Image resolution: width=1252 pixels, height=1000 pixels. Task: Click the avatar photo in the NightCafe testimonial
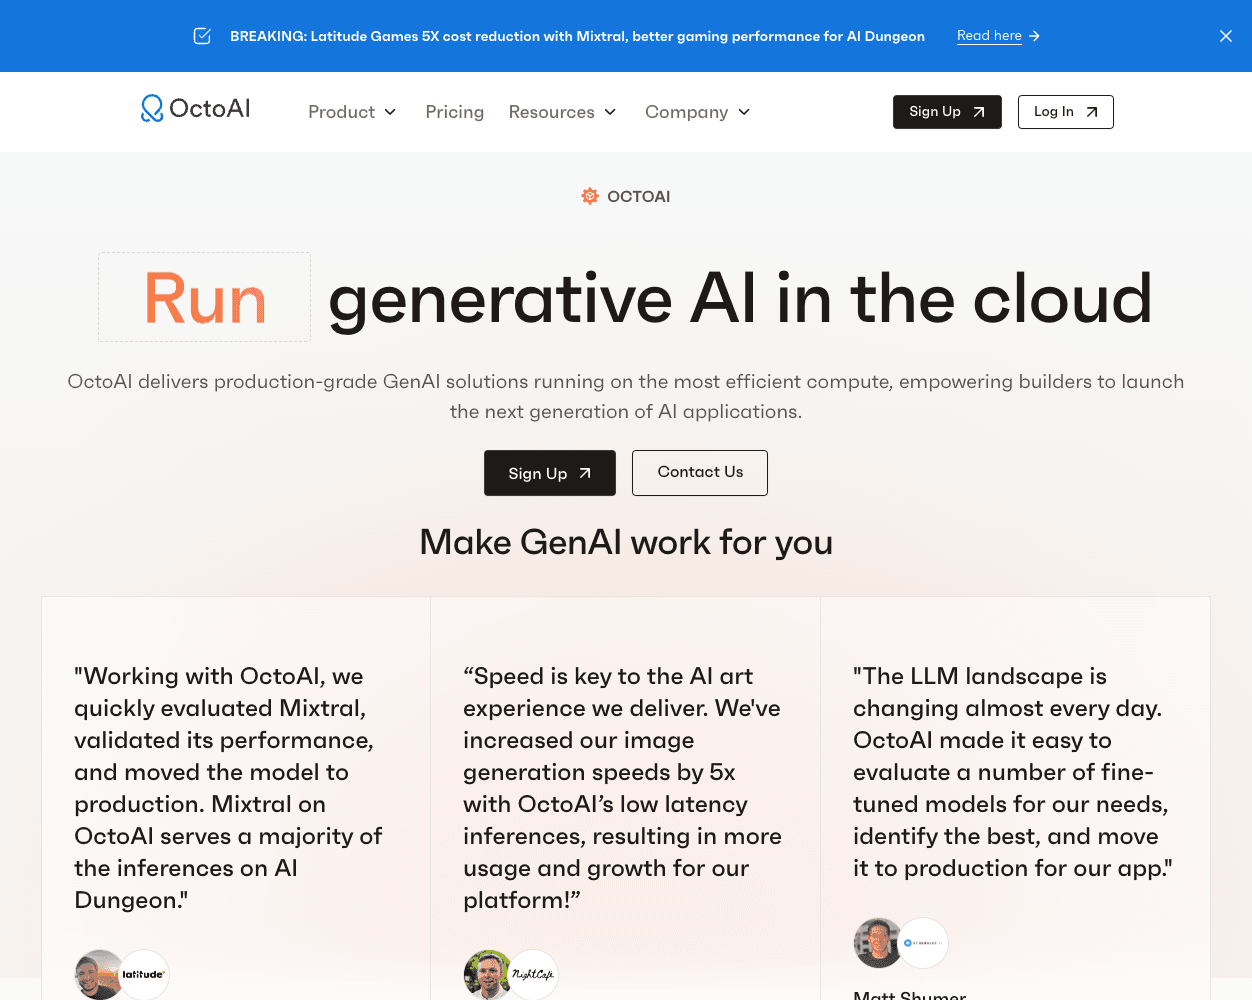click(488, 974)
